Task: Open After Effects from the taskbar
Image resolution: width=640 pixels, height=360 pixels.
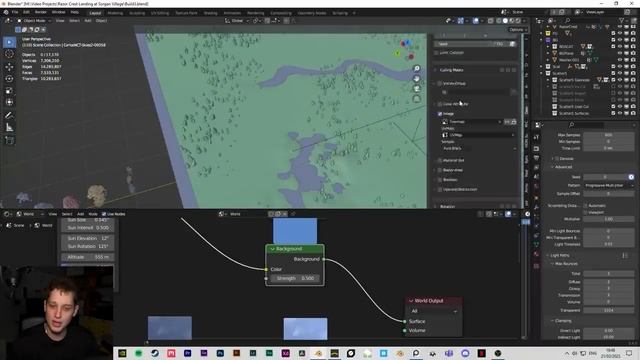Action: coord(204,353)
